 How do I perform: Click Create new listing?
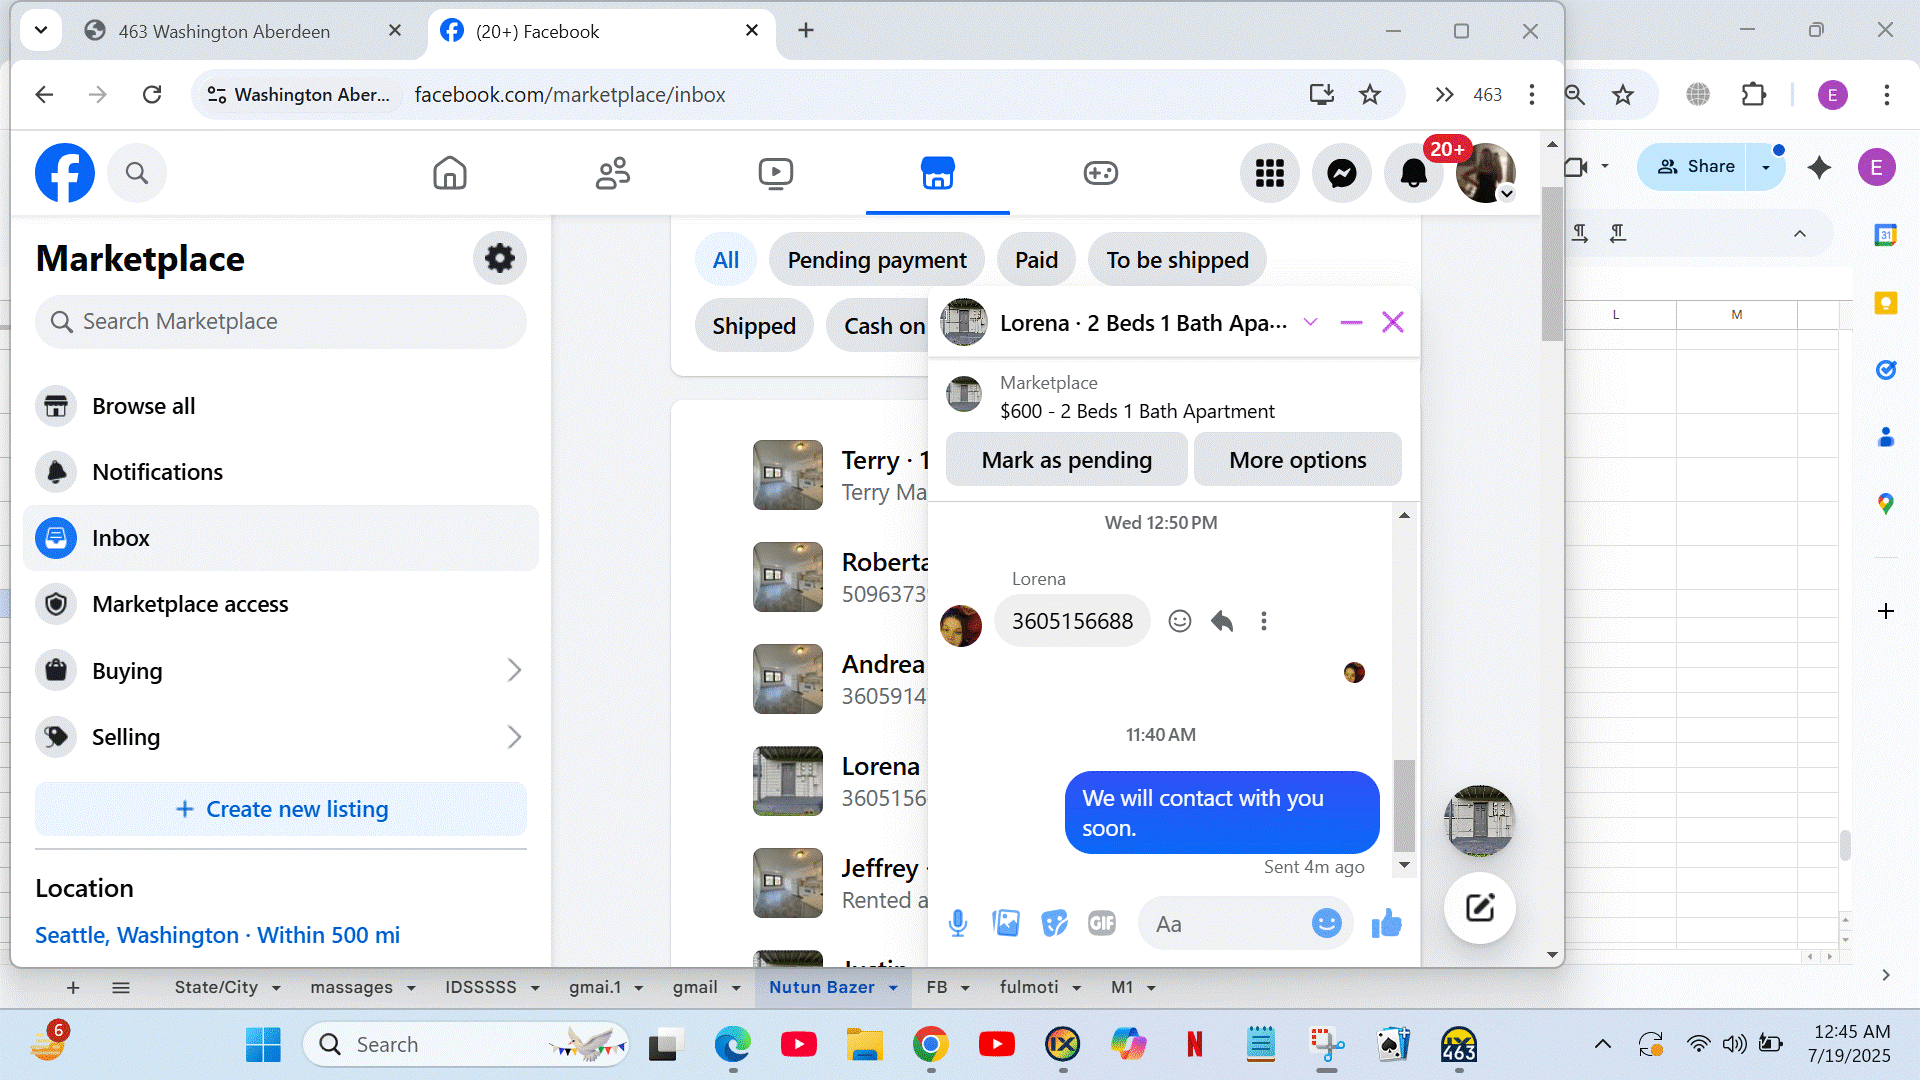tap(281, 809)
